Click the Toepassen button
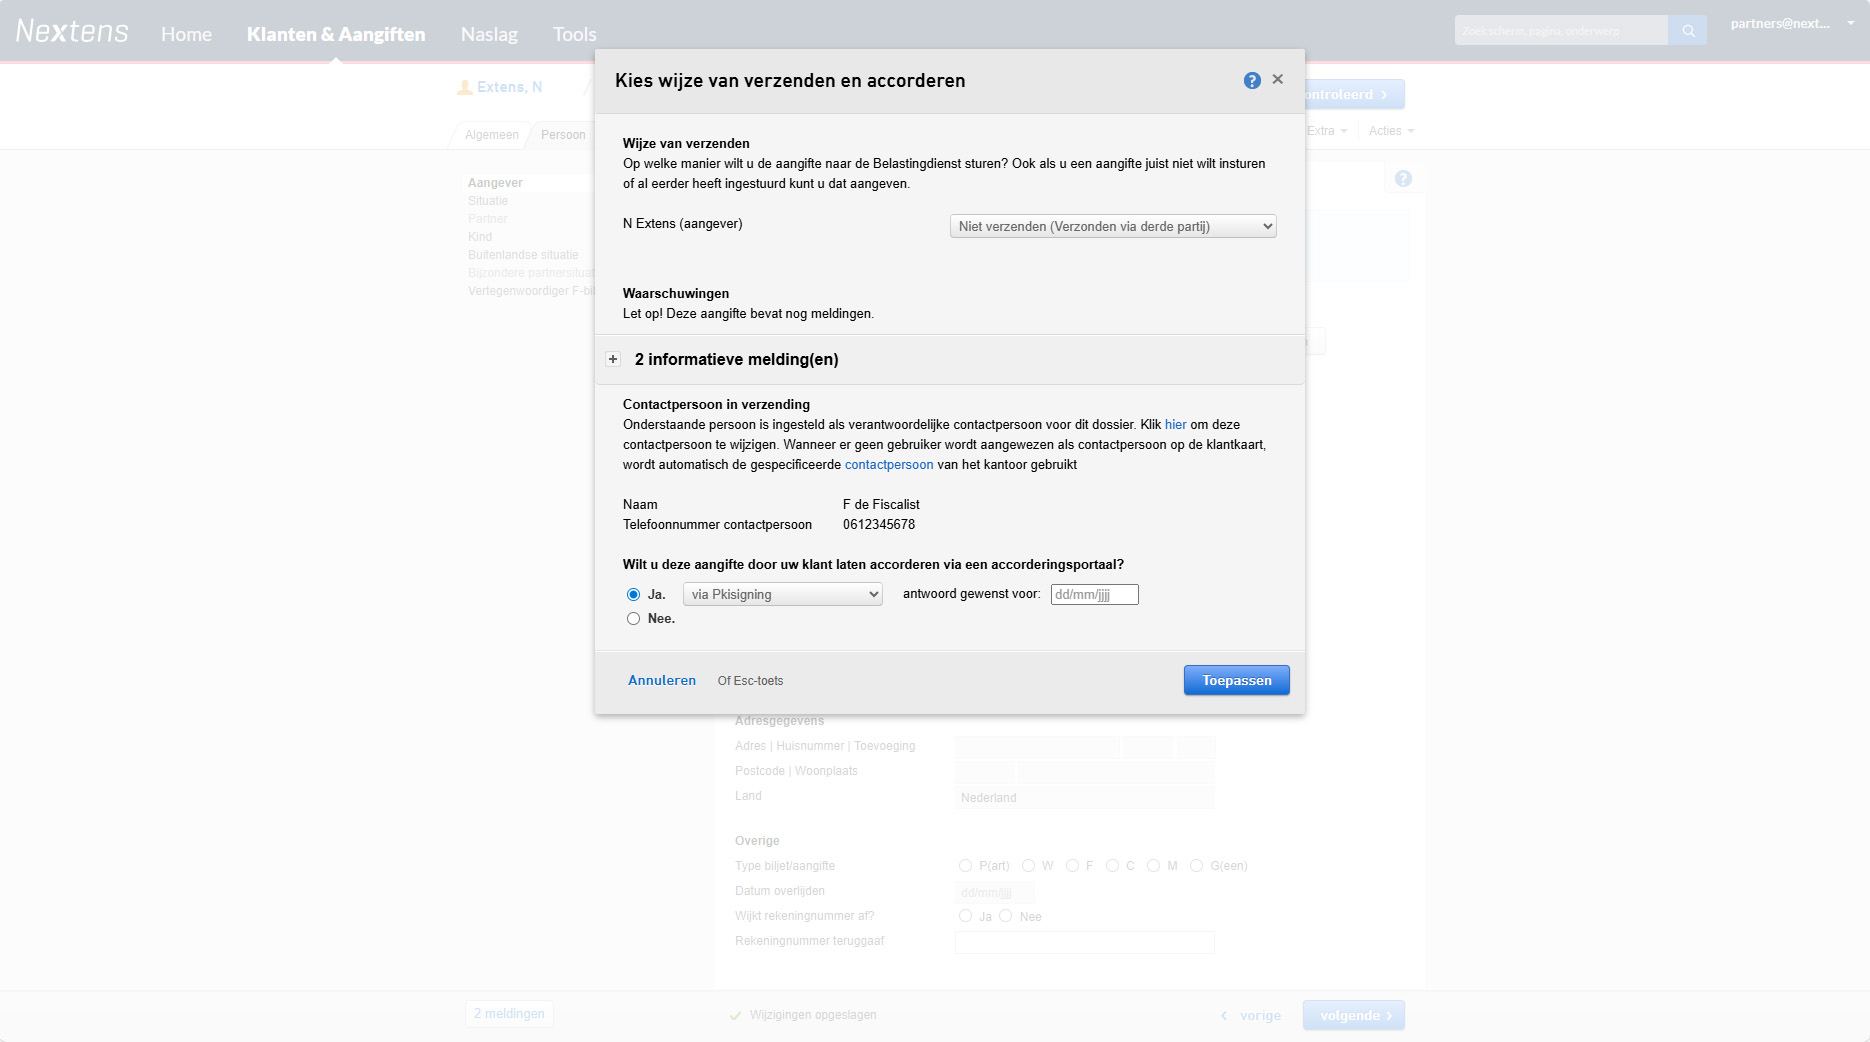 click(1236, 680)
